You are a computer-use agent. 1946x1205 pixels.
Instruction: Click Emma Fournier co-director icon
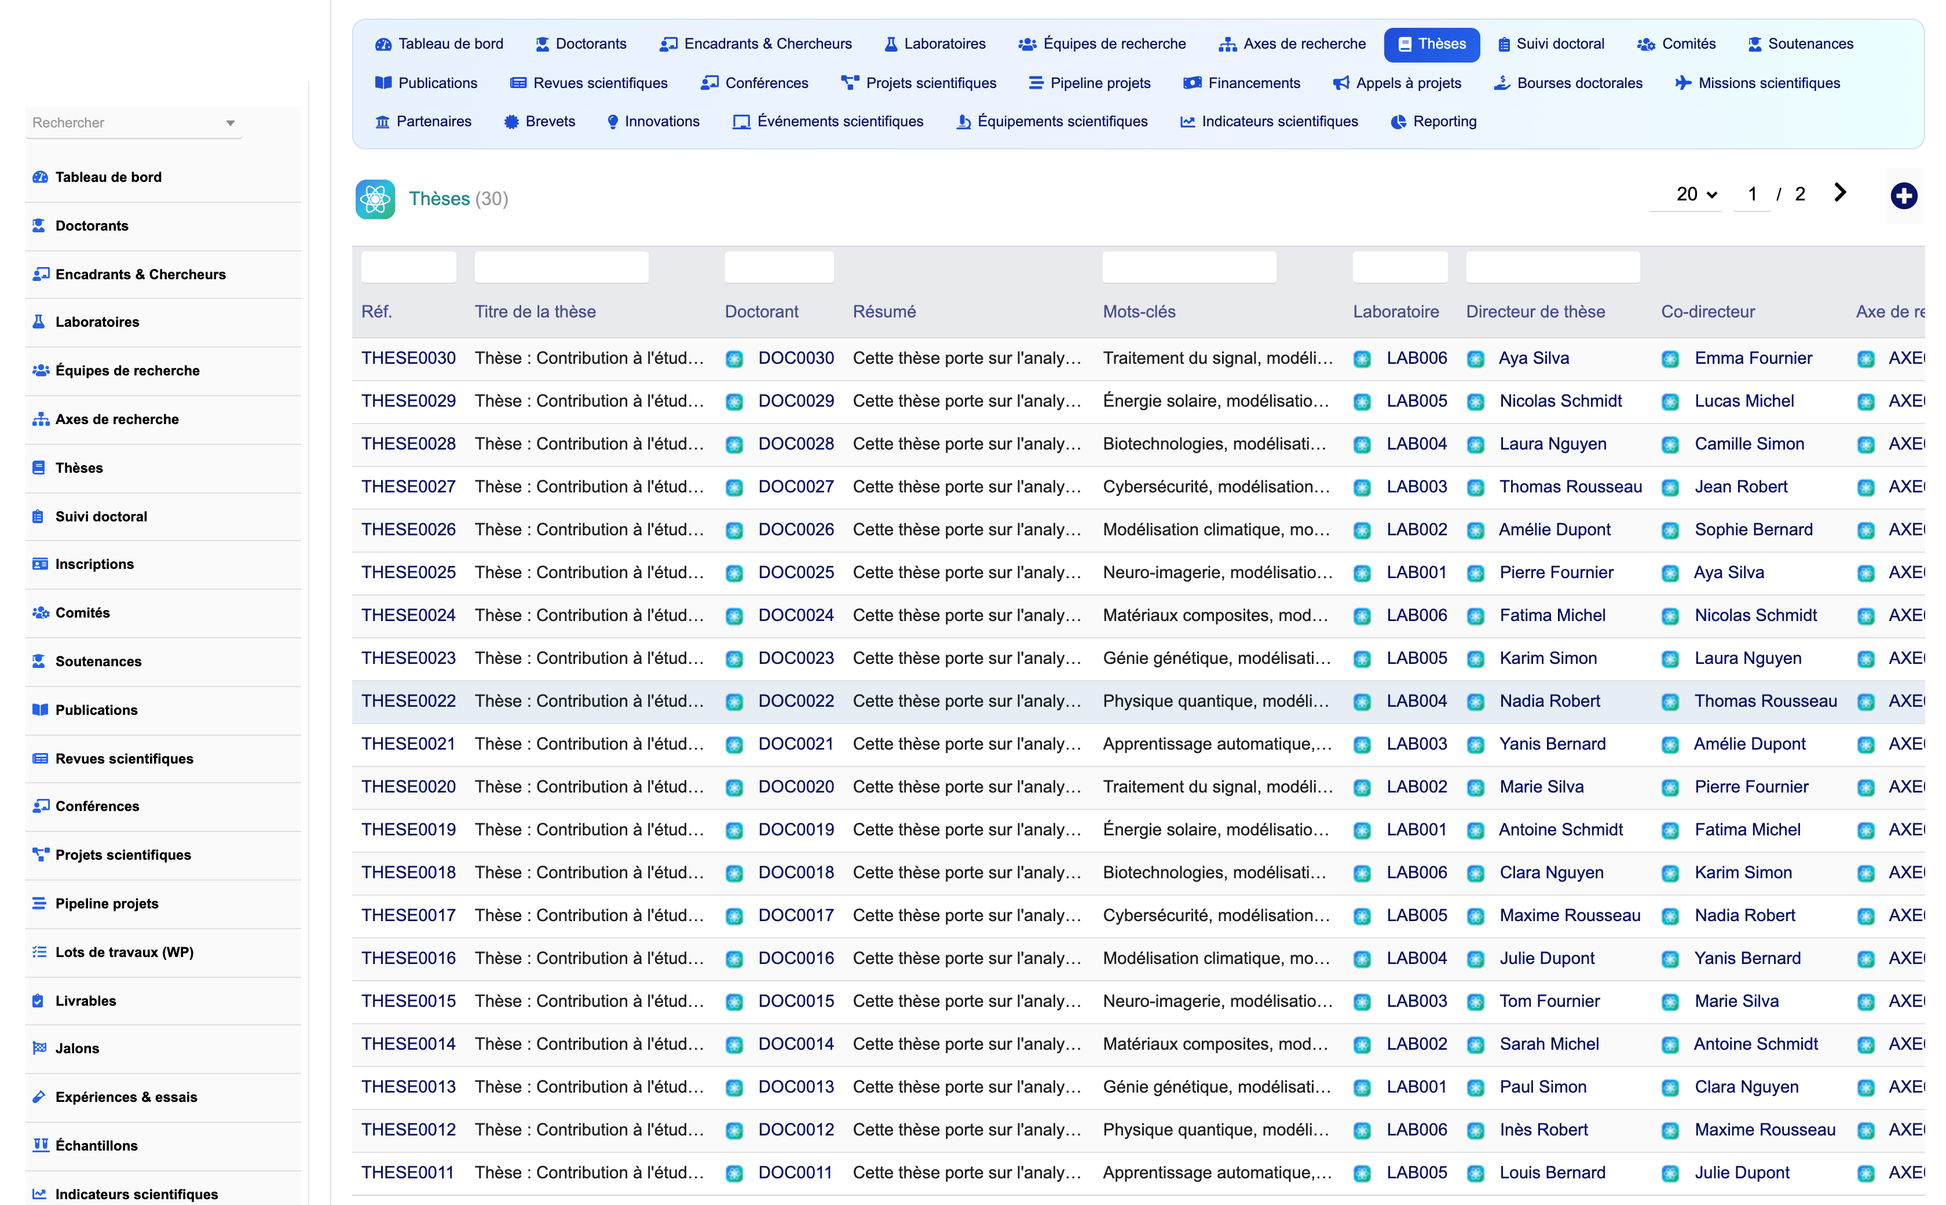(1670, 359)
